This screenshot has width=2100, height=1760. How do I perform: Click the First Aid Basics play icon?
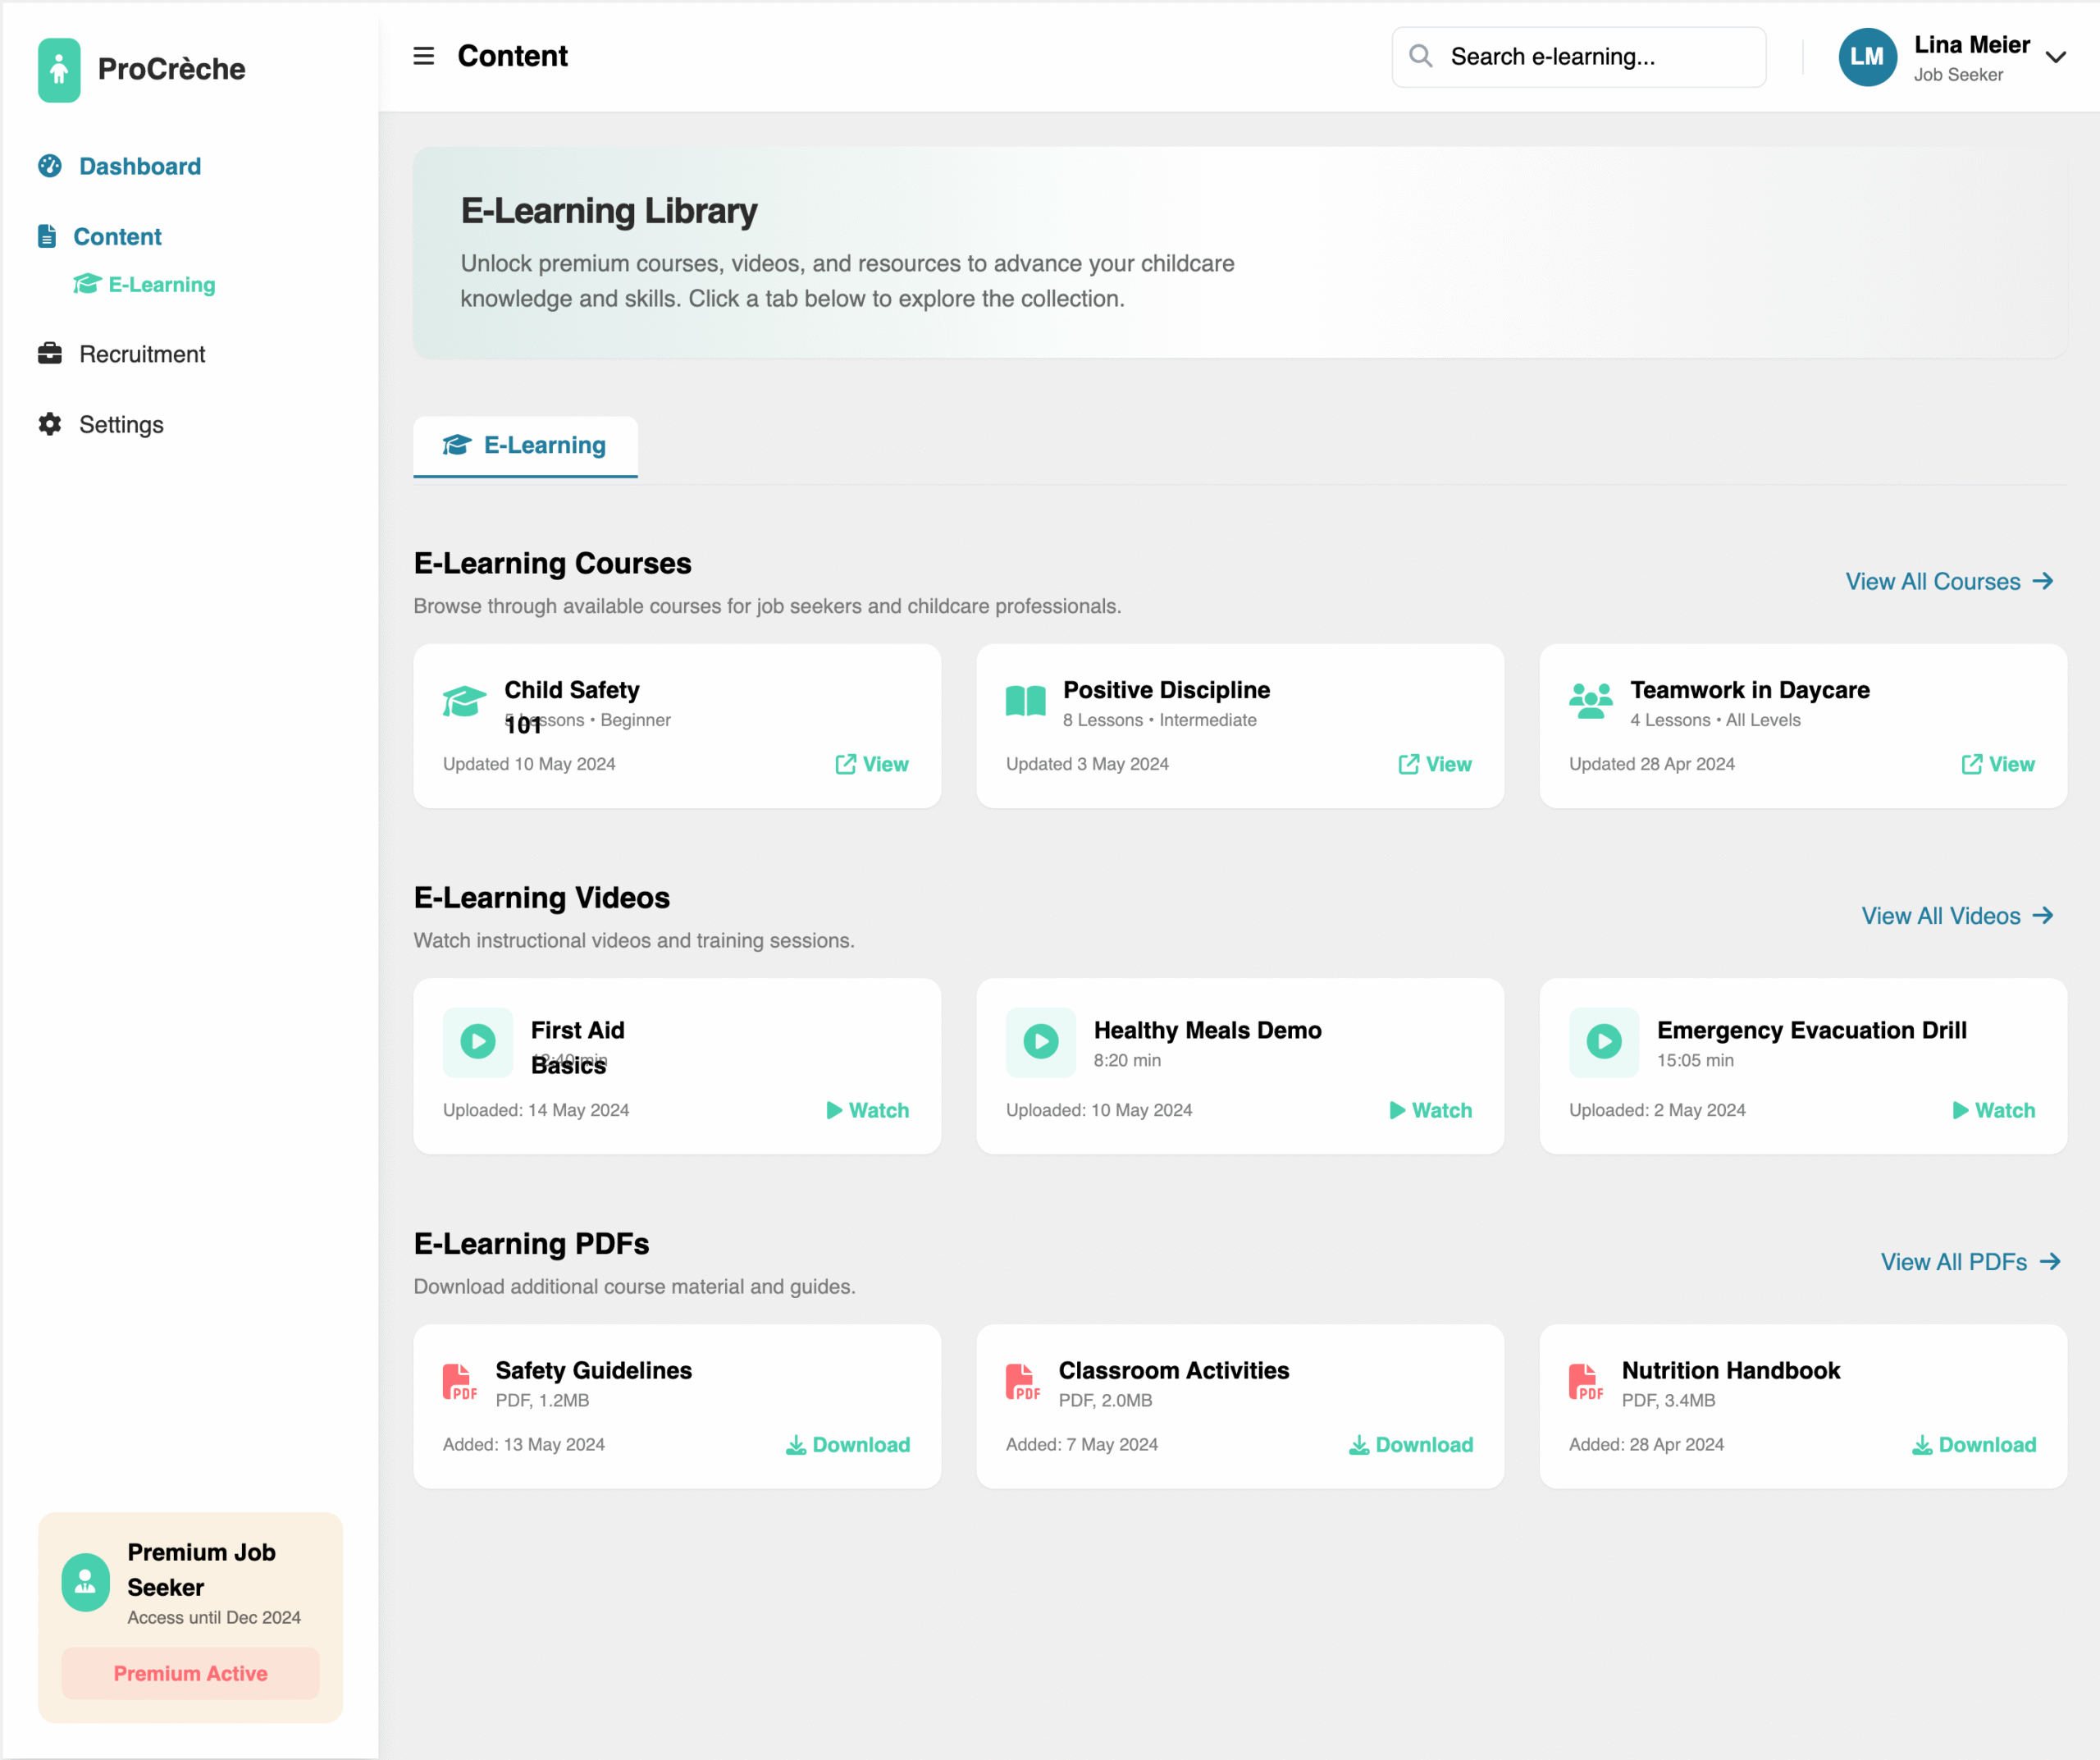[x=477, y=1041]
